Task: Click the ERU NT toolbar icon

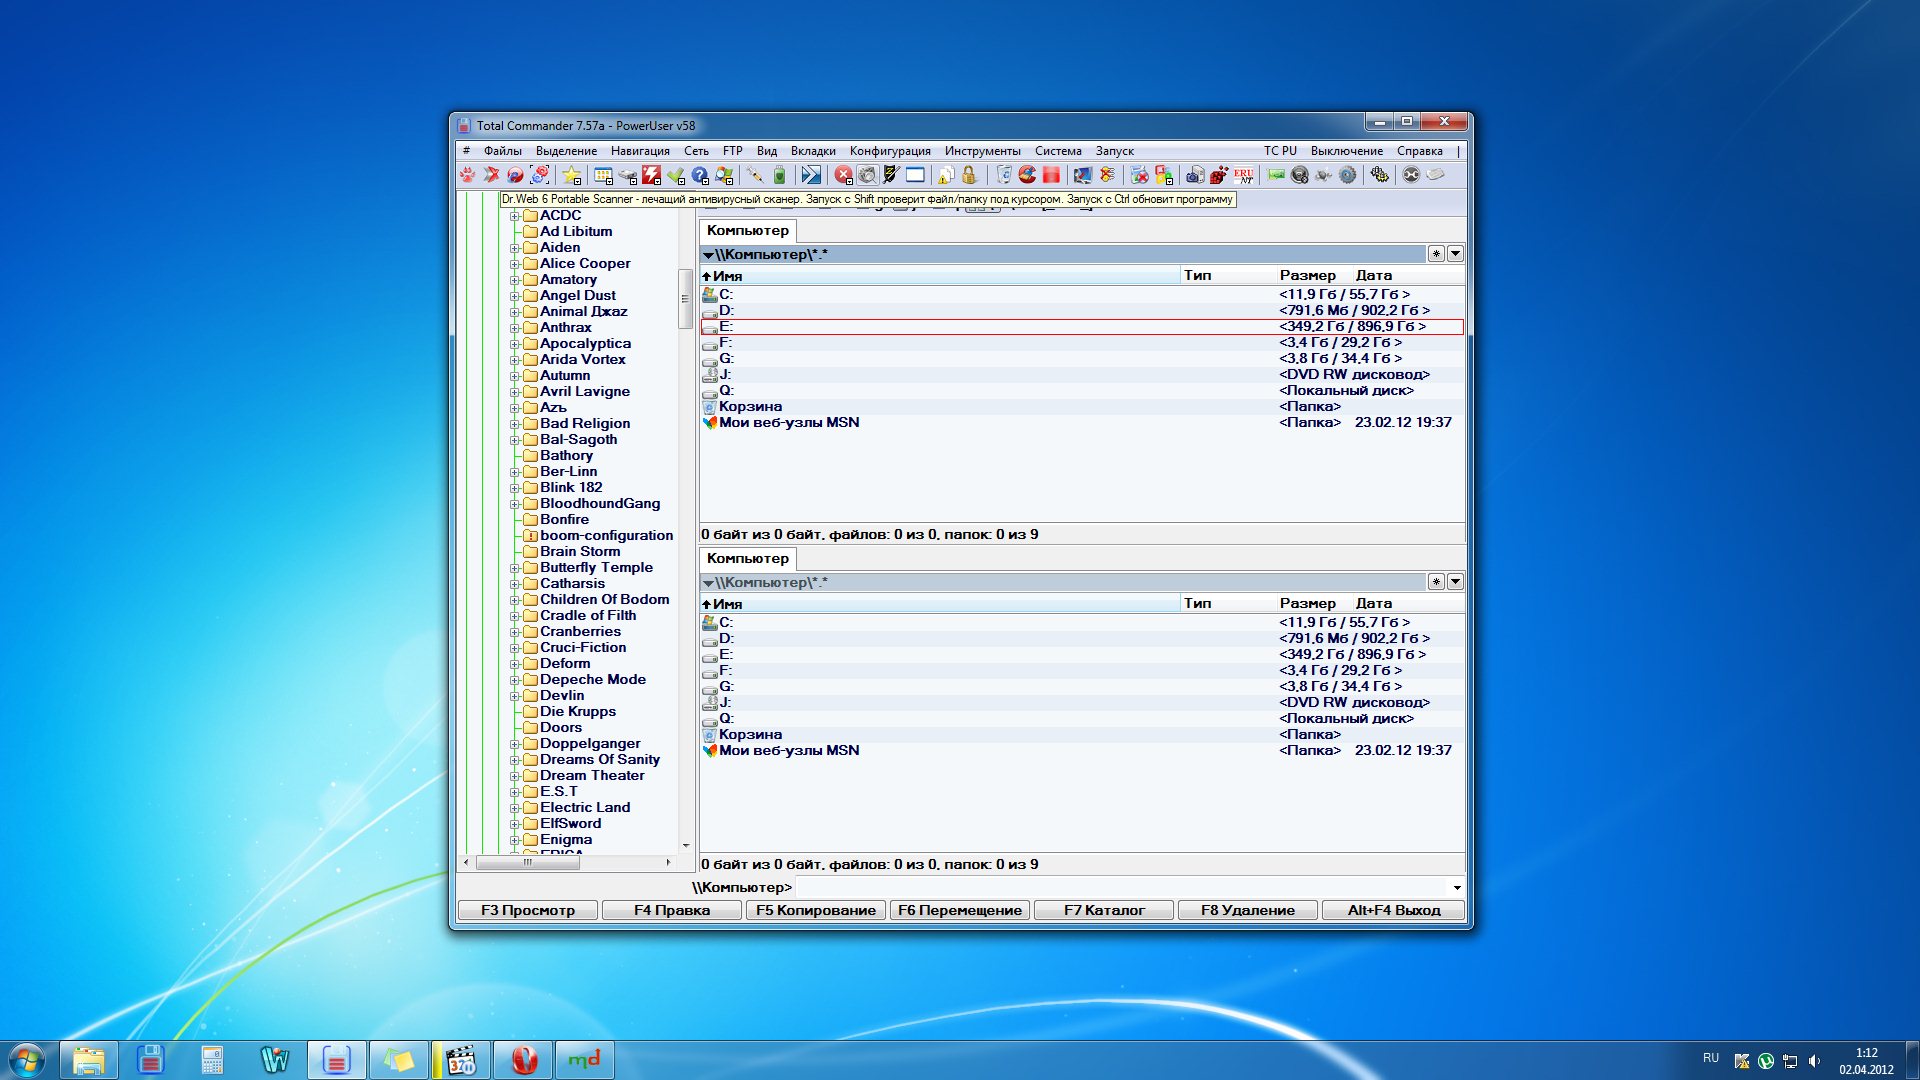Action: (1243, 175)
